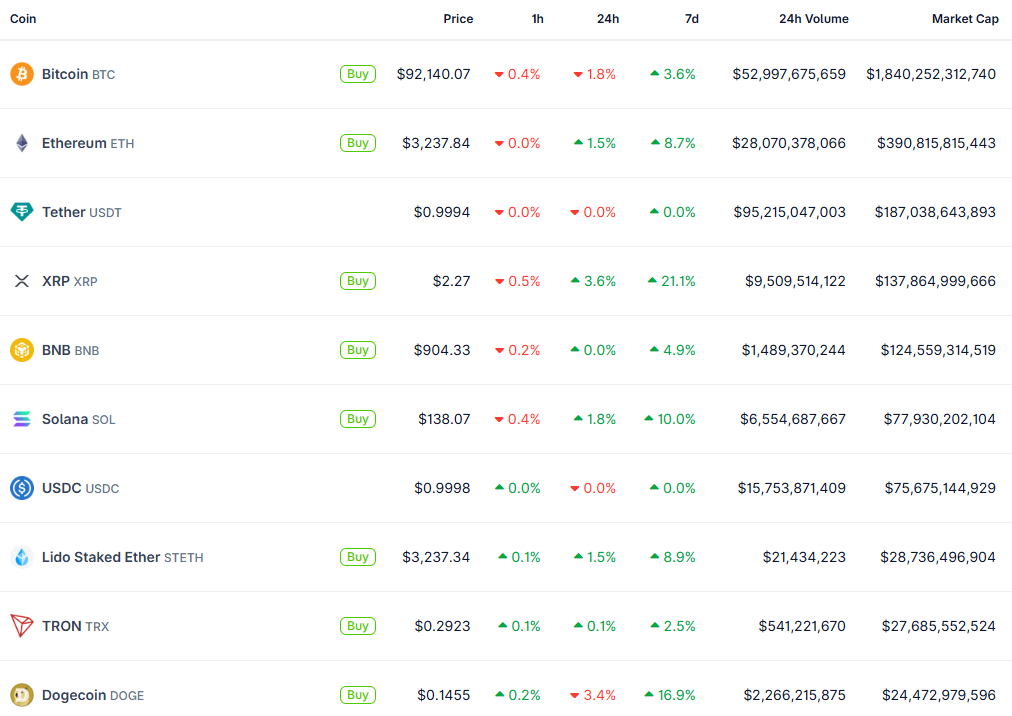The width and height of the screenshot is (1012, 716).
Task: Click the XRP logo icon
Action: pos(22,281)
